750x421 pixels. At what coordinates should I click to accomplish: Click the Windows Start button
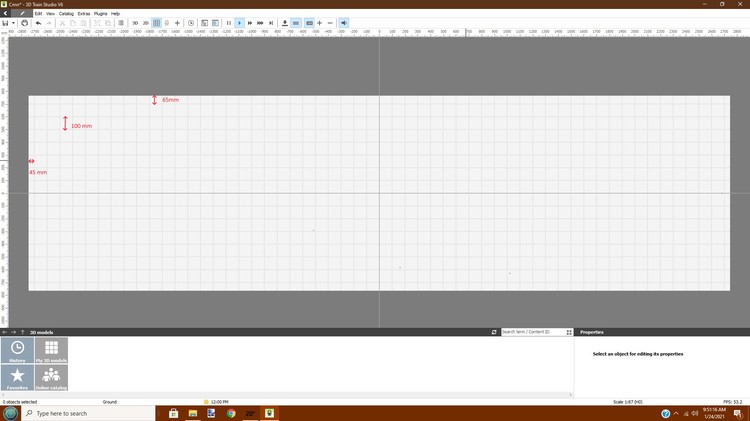tap(11, 413)
